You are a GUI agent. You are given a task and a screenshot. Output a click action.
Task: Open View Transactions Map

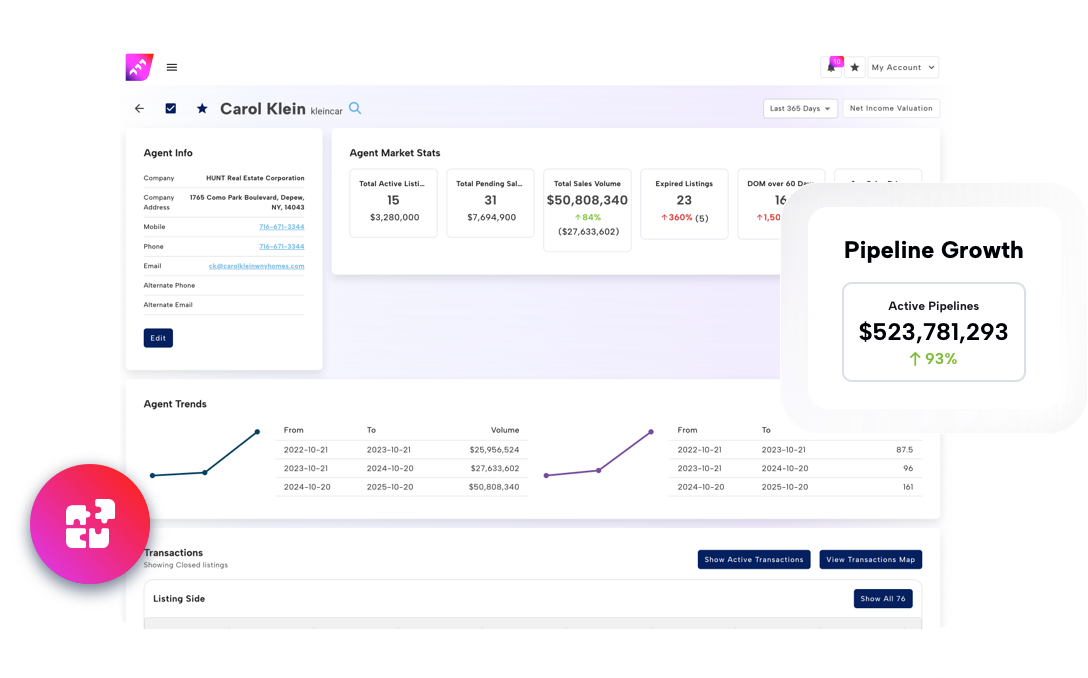click(870, 560)
